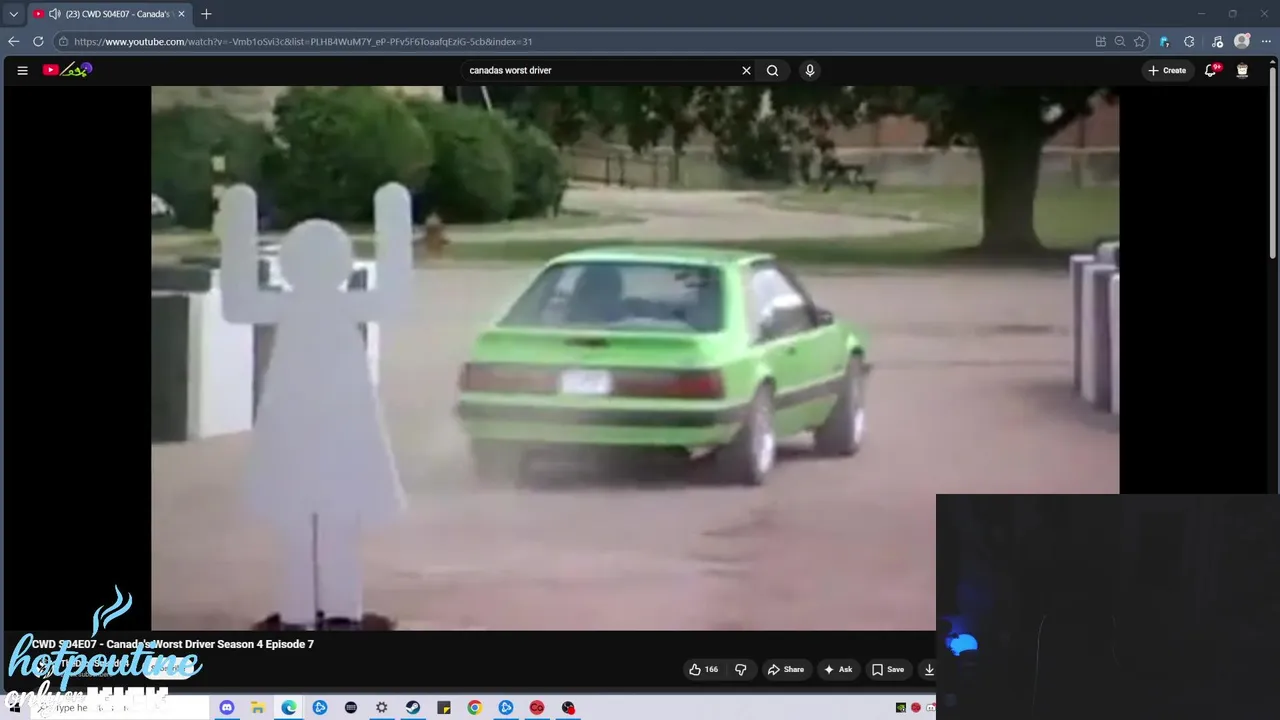This screenshot has width=1280, height=720.
Task: Click the zoom-out magnifier in address bar
Action: pos(1120,41)
